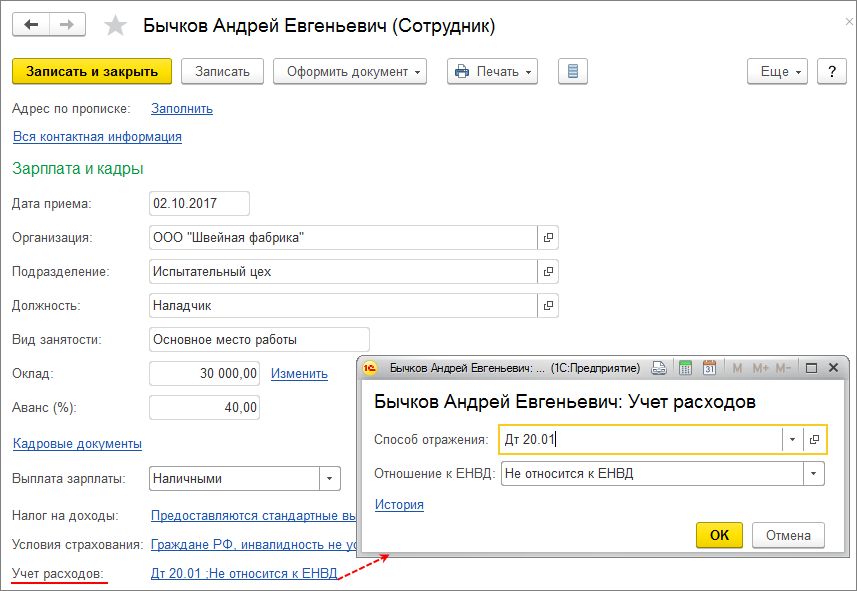Confirm the dialog with OK
The width and height of the screenshot is (857, 591).
coord(719,535)
